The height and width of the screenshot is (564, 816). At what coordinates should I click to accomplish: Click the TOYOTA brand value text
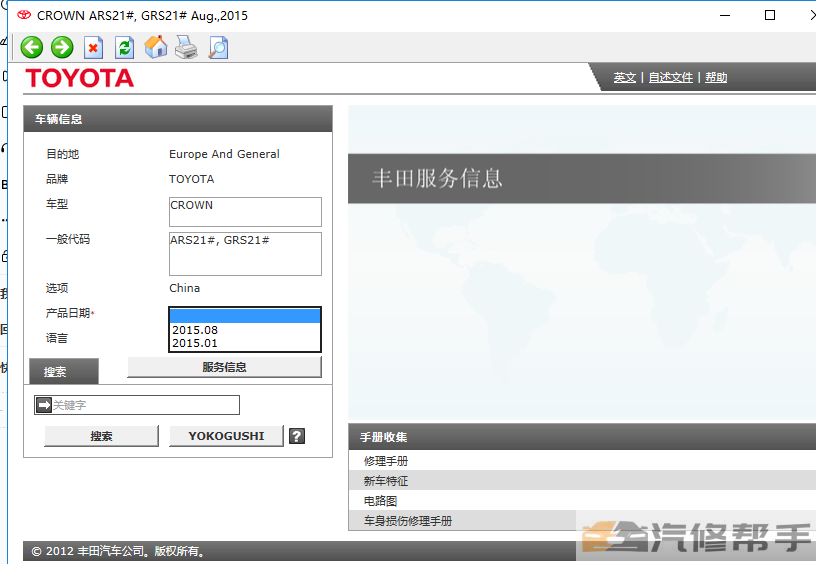[x=192, y=179]
